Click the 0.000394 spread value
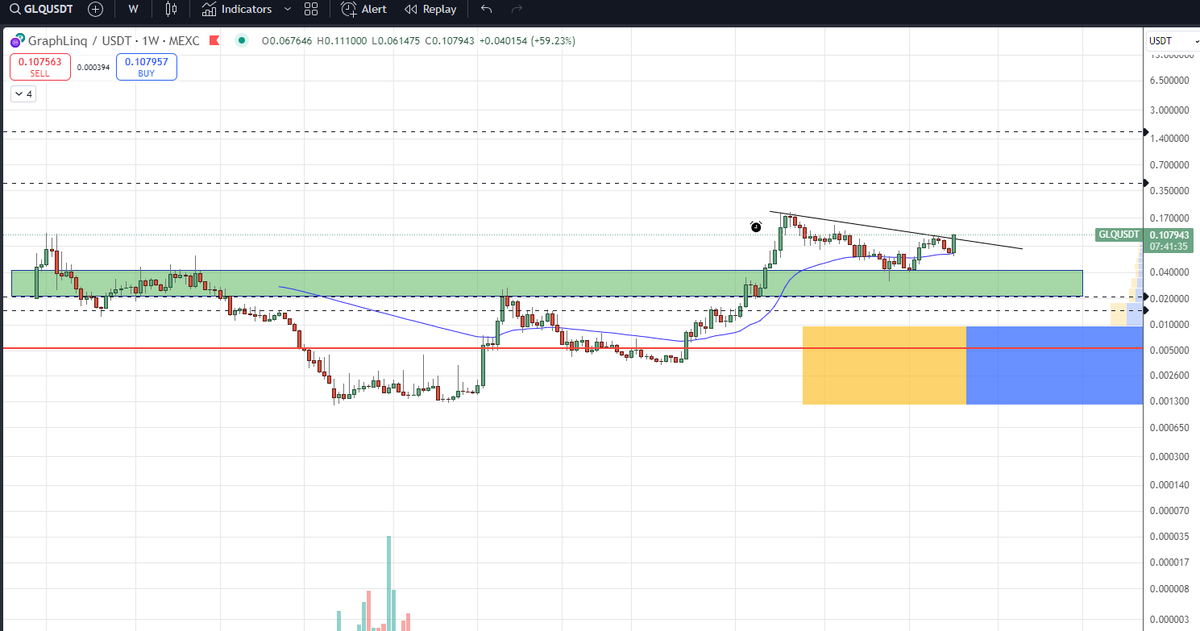This screenshot has width=1200, height=631. pos(93,67)
